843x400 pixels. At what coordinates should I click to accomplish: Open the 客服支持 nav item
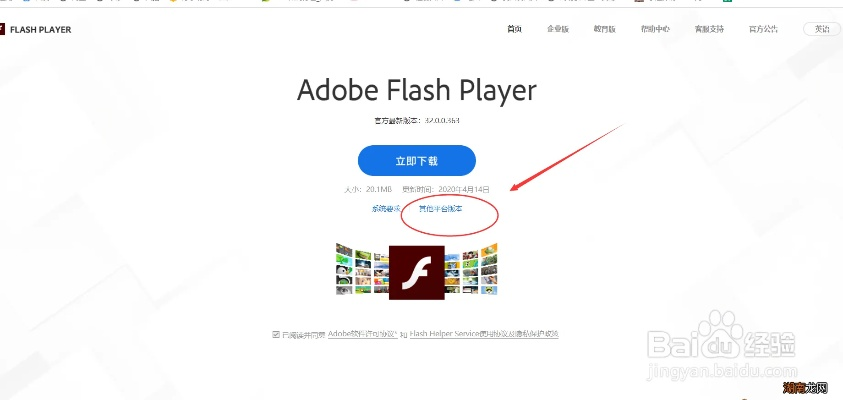point(709,29)
